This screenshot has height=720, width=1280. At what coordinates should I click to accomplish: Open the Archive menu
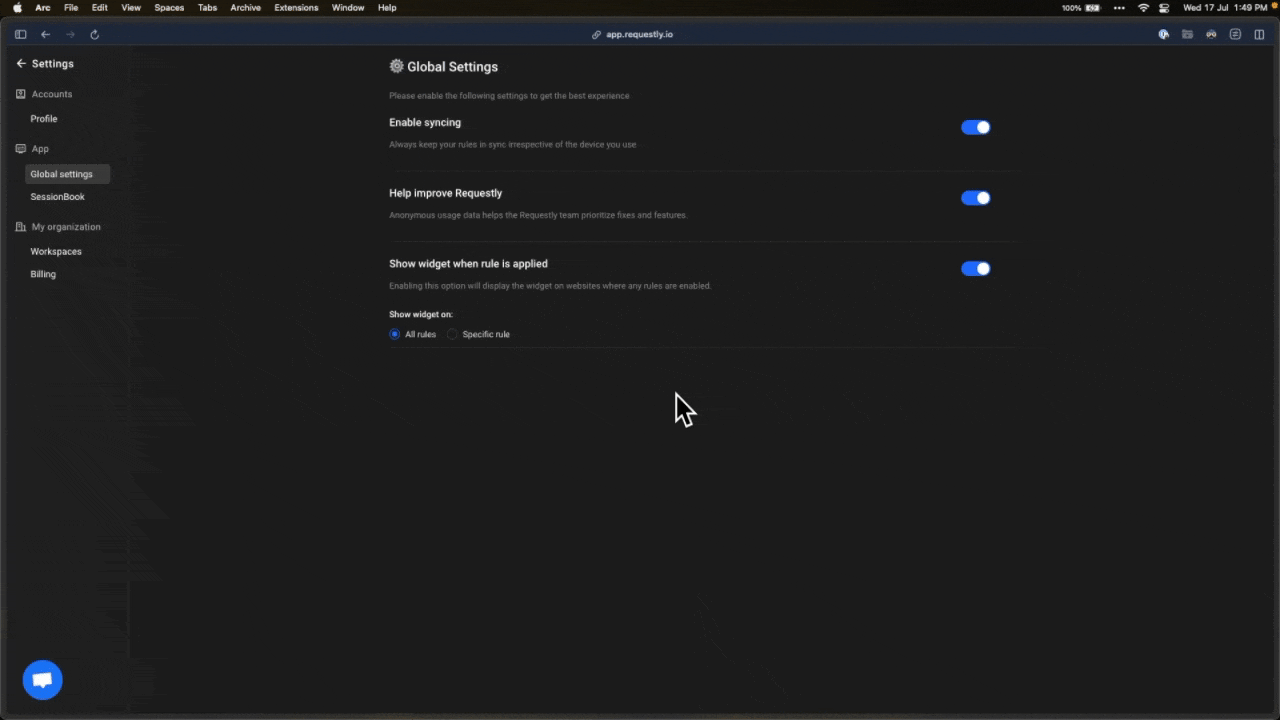pos(246,7)
